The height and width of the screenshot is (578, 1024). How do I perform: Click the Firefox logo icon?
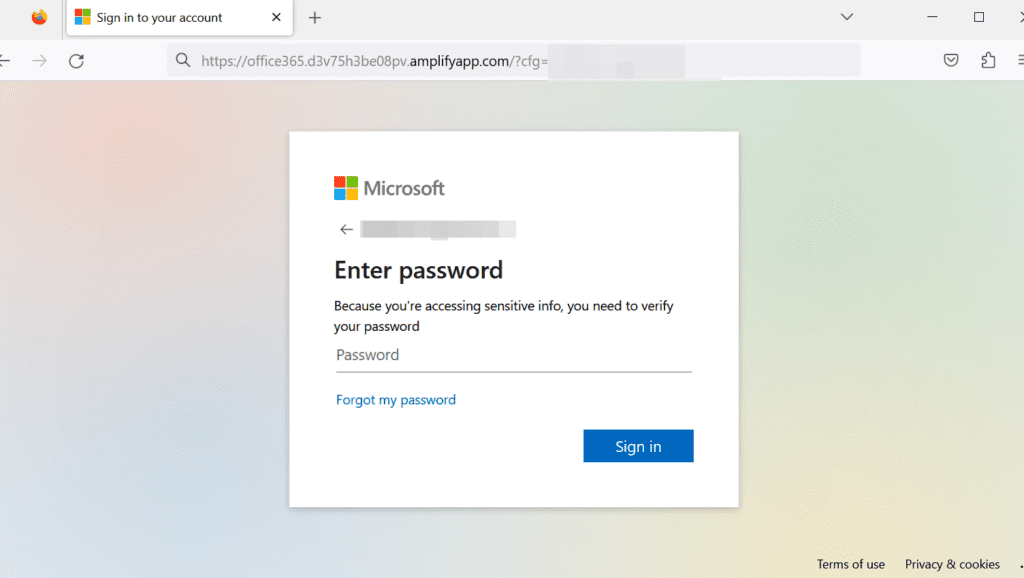39,17
